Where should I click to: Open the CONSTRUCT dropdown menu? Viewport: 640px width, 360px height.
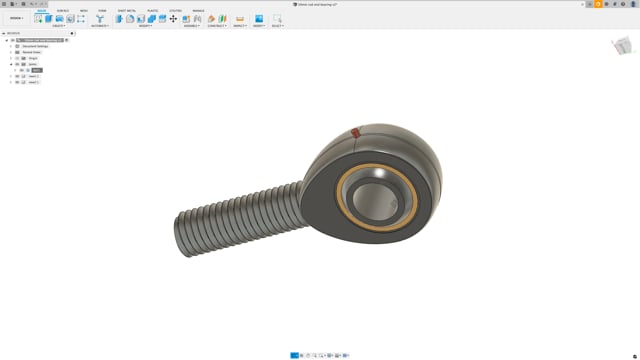[x=217, y=26]
